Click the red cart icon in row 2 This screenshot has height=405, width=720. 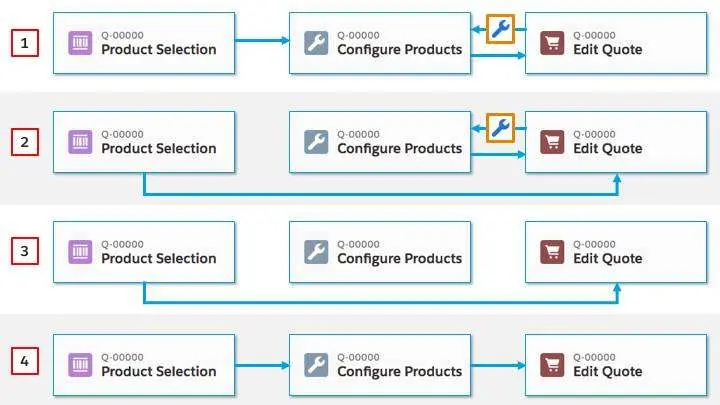(x=552, y=141)
